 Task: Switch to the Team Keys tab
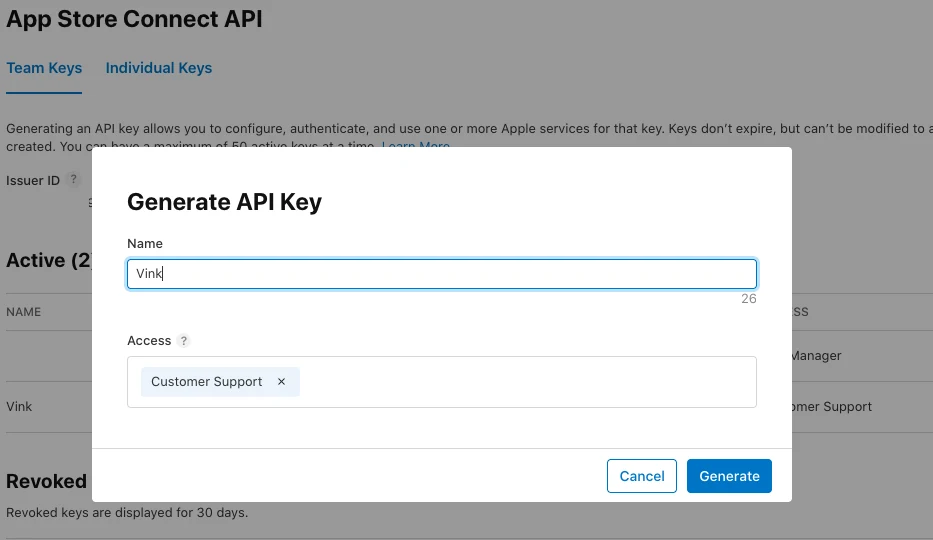coord(44,68)
